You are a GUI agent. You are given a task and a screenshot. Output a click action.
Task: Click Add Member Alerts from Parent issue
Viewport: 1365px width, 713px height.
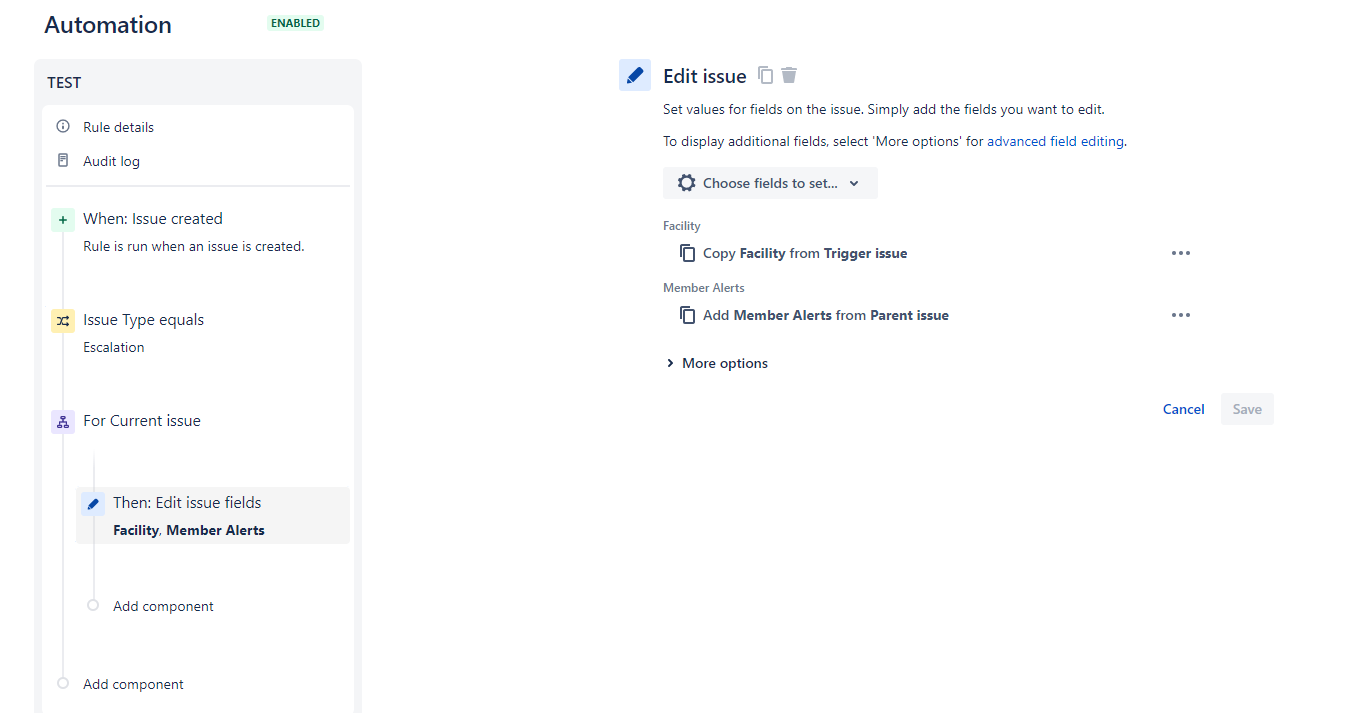tap(826, 315)
